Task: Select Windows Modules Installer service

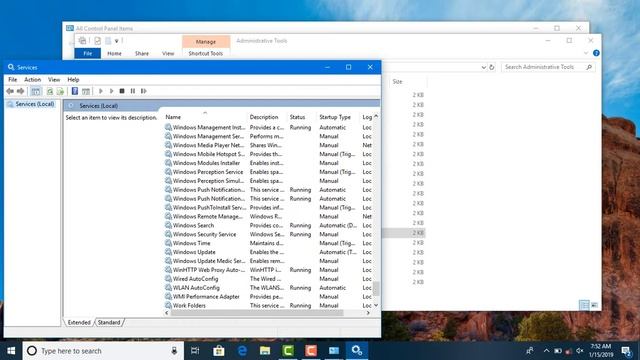Action: [269, 163]
